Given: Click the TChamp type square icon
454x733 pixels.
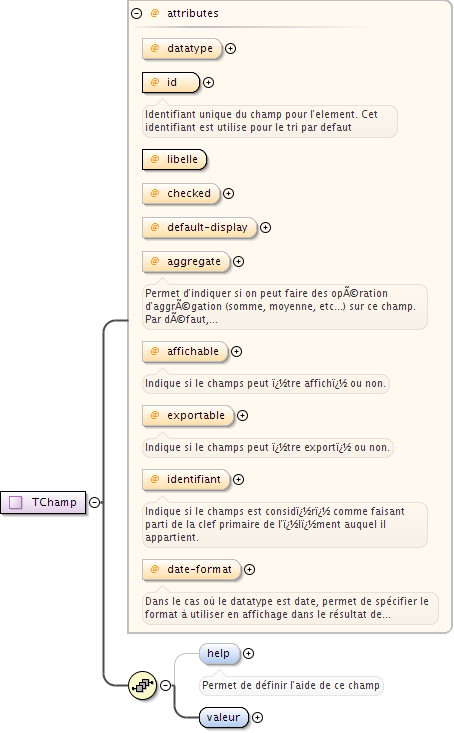Looking at the screenshot, I should (16, 503).
